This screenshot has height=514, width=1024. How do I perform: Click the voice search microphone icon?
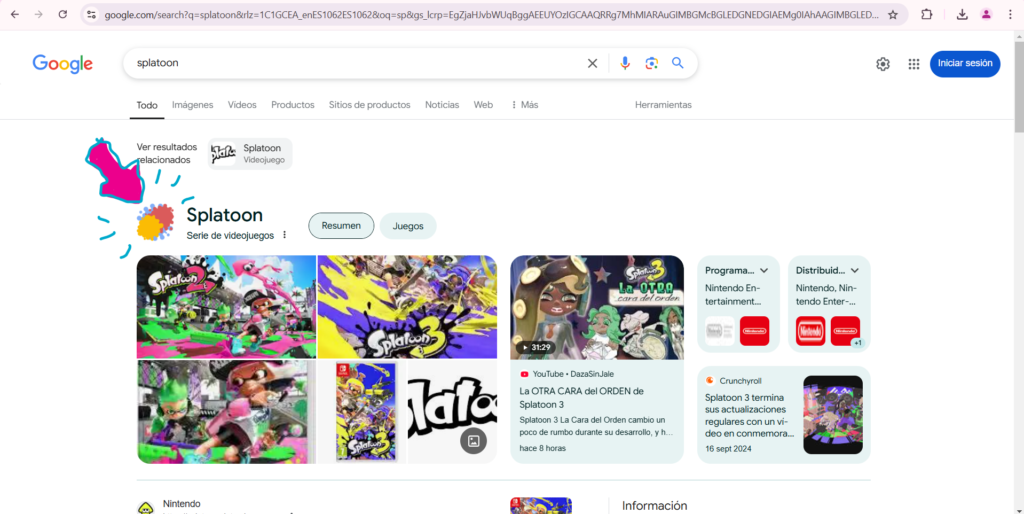(x=625, y=63)
